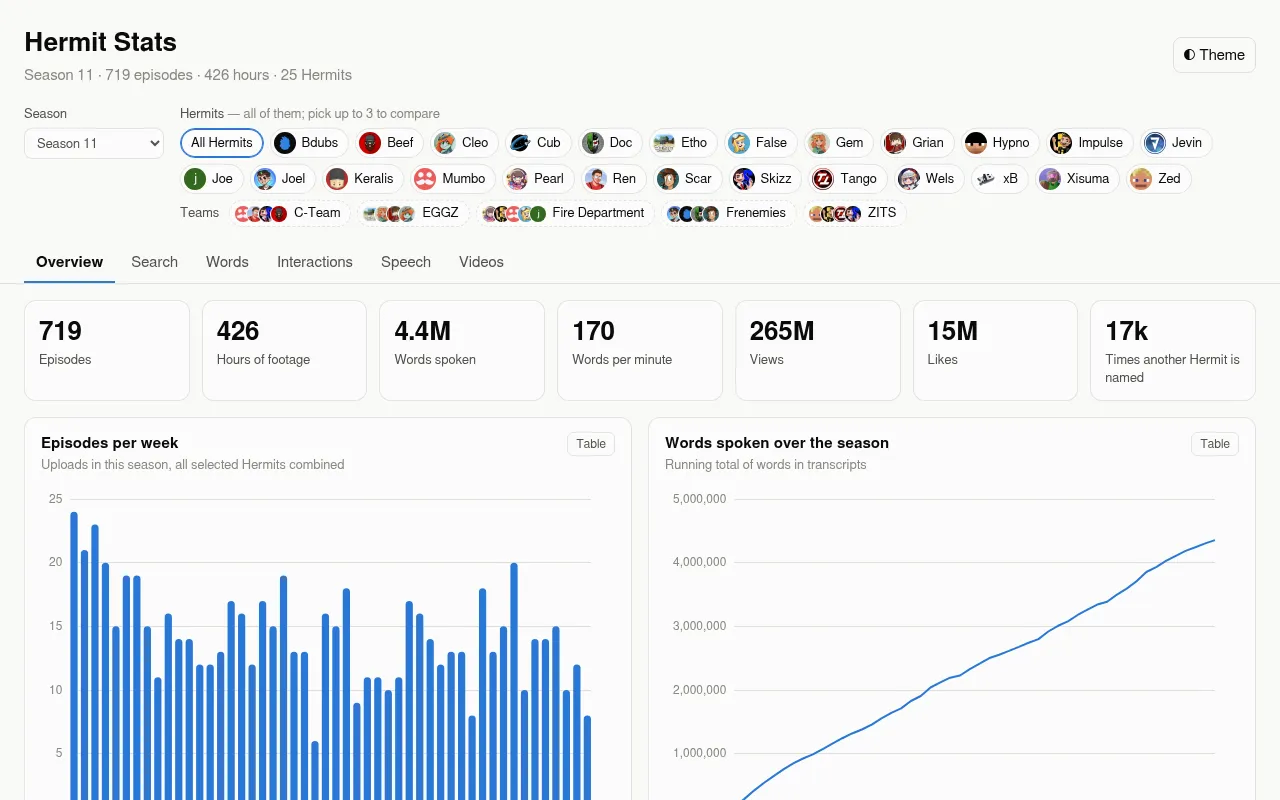Click Mumbo's avatar icon

(425, 179)
